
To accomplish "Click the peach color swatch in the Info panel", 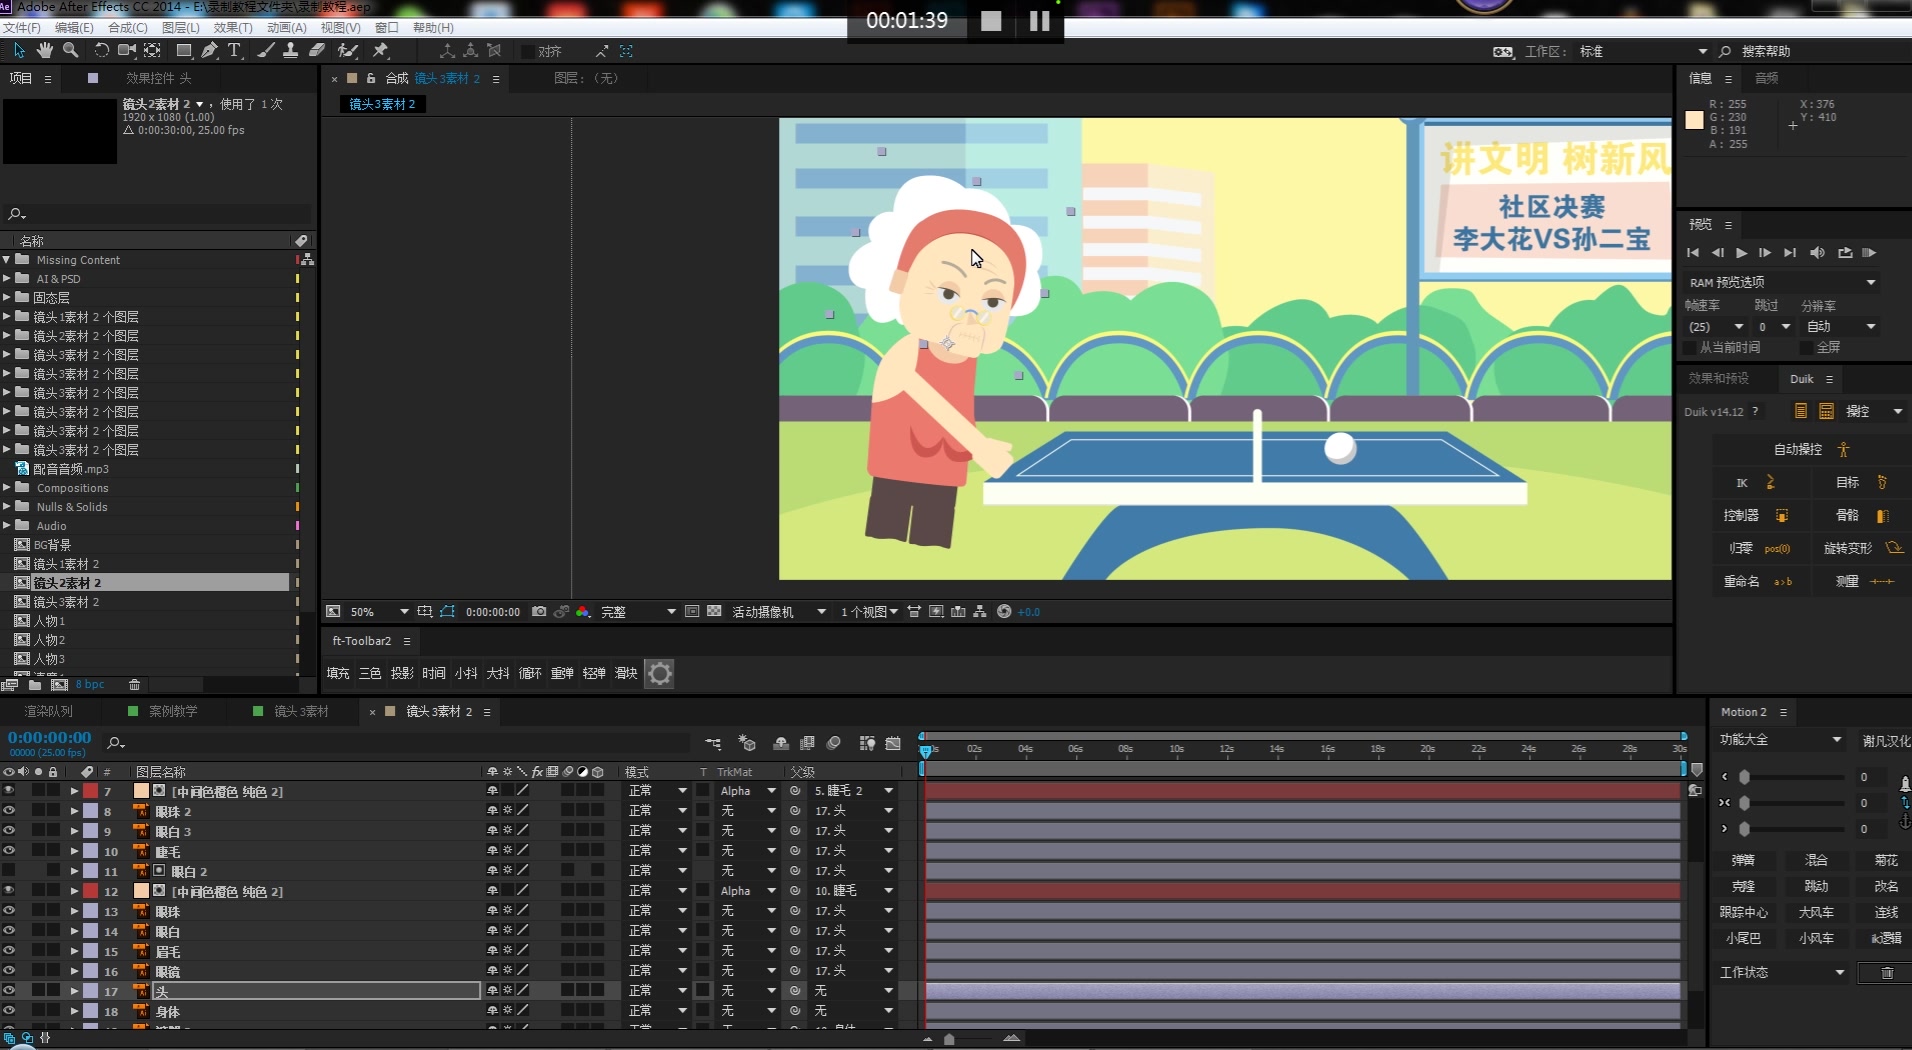I will click(1694, 120).
